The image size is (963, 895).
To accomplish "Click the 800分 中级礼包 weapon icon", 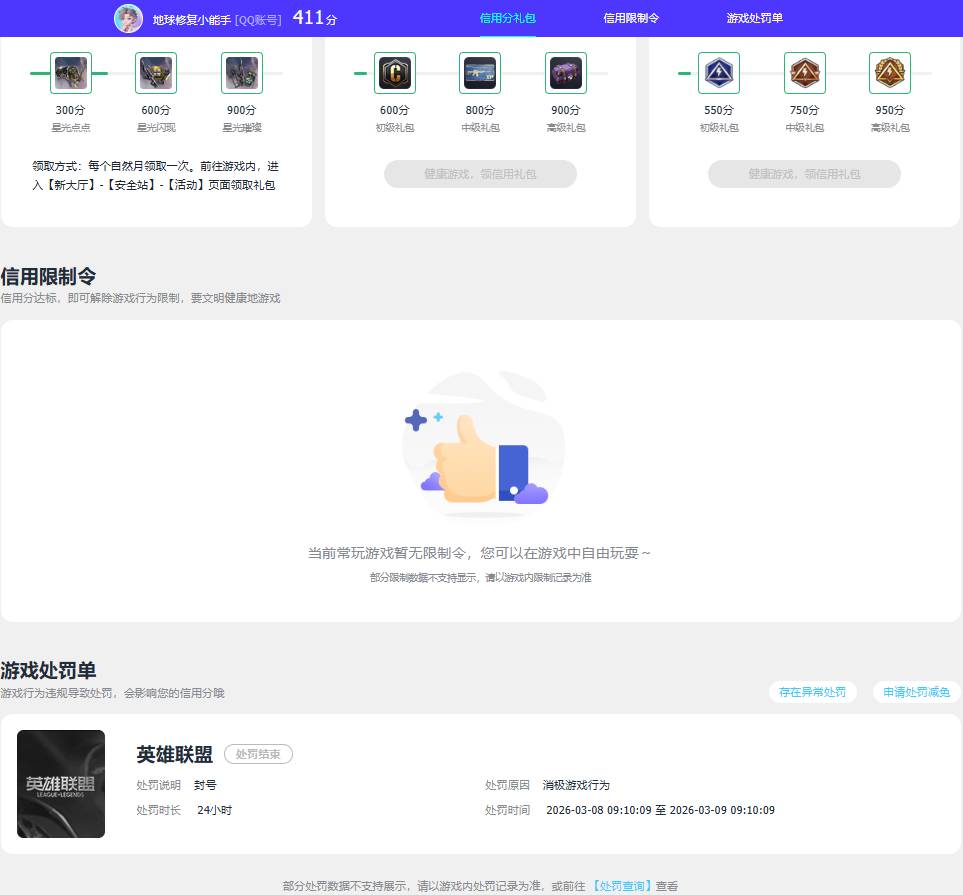I will click(480, 73).
